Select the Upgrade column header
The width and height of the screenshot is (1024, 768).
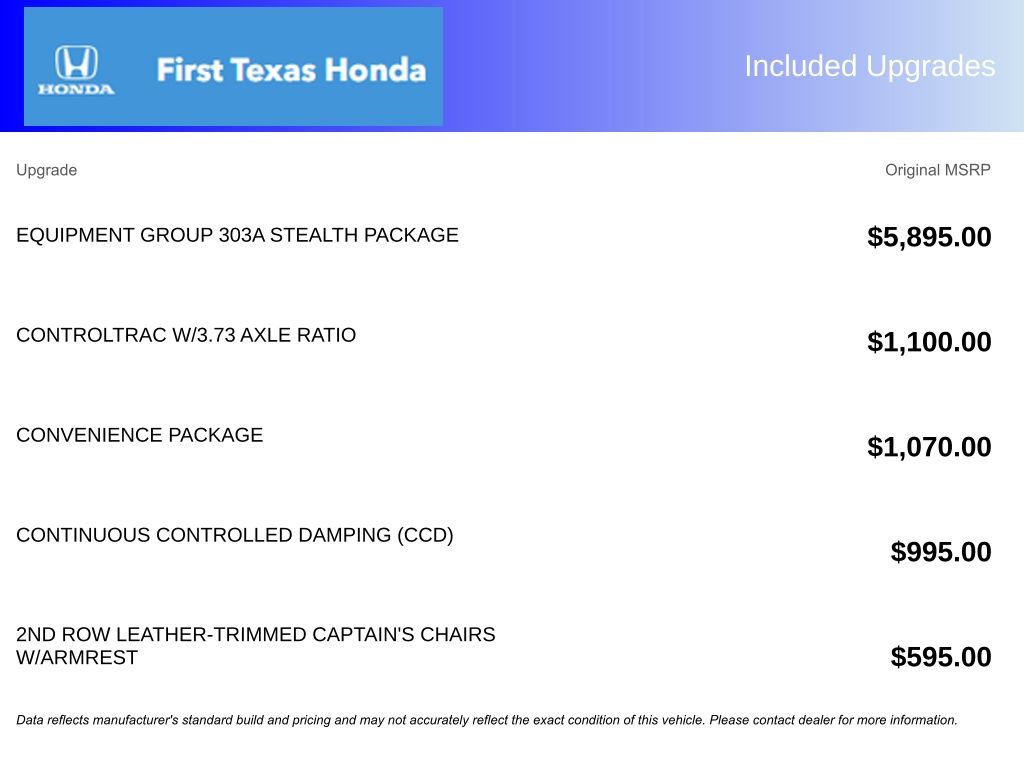pos(46,170)
